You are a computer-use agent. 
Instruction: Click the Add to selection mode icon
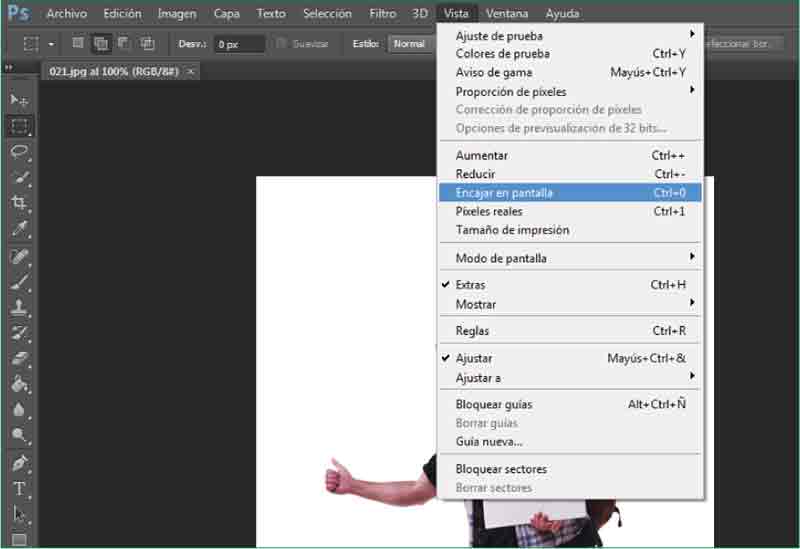pos(101,44)
